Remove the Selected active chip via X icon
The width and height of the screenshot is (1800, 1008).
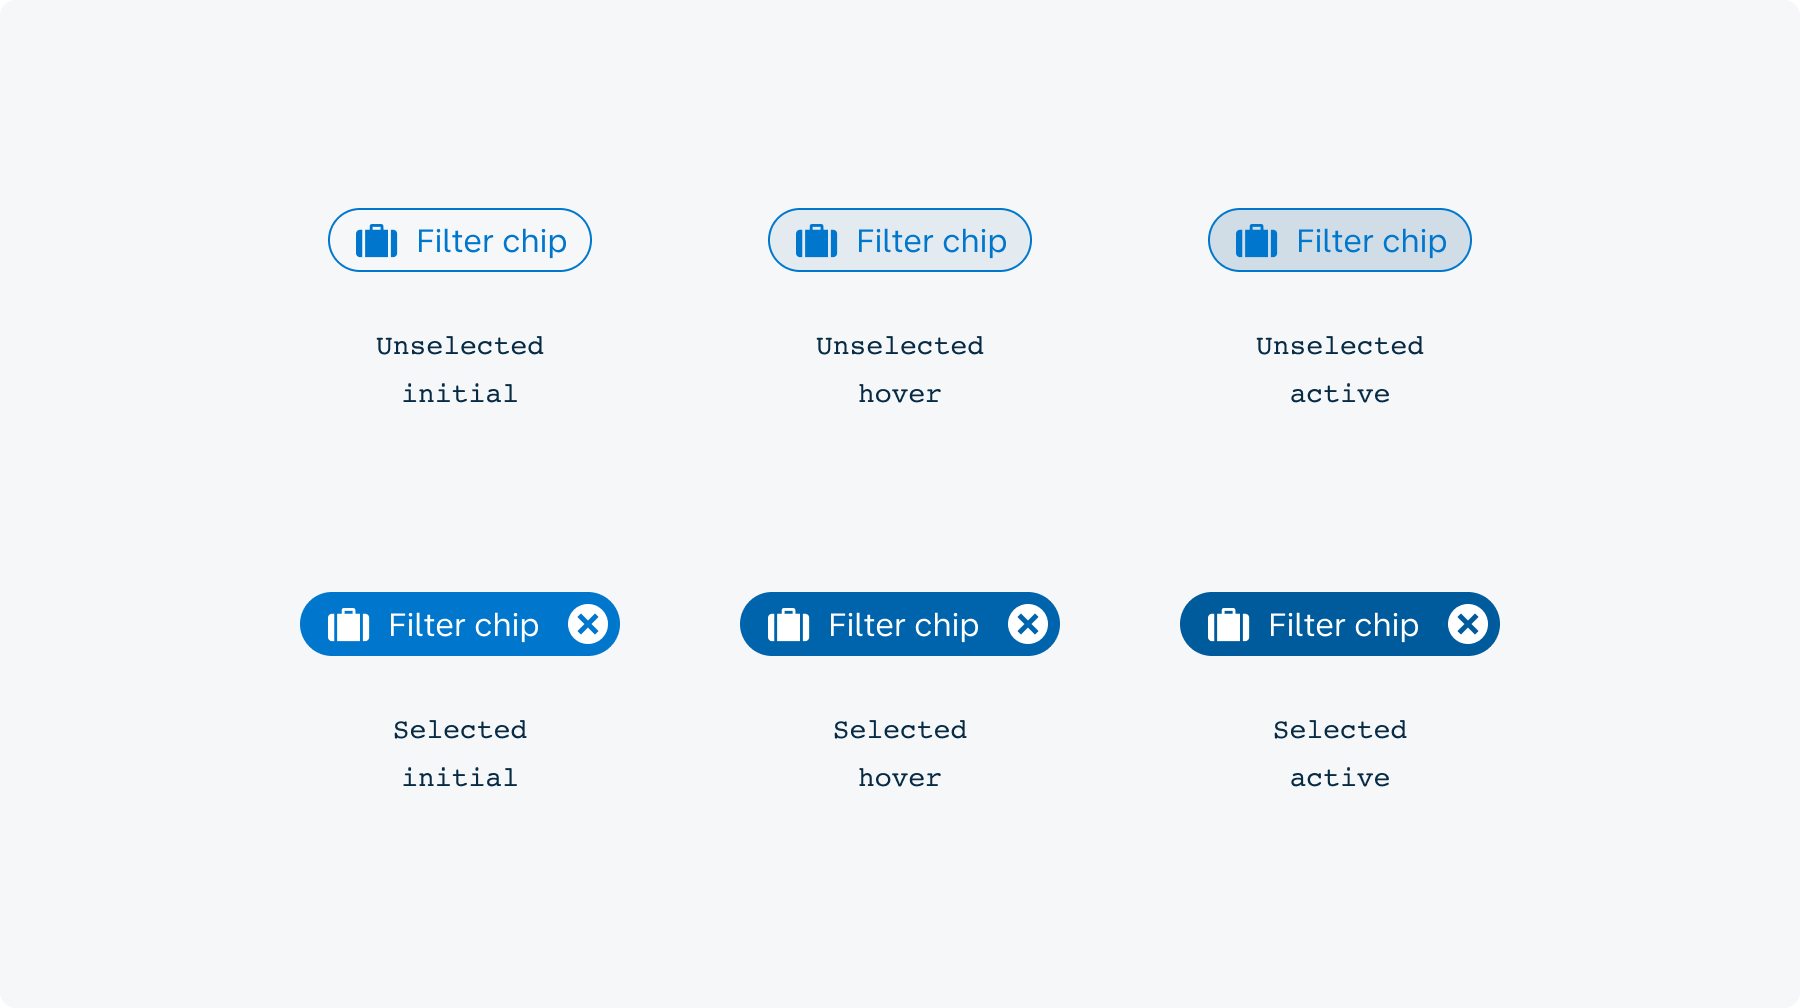coord(1468,624)
